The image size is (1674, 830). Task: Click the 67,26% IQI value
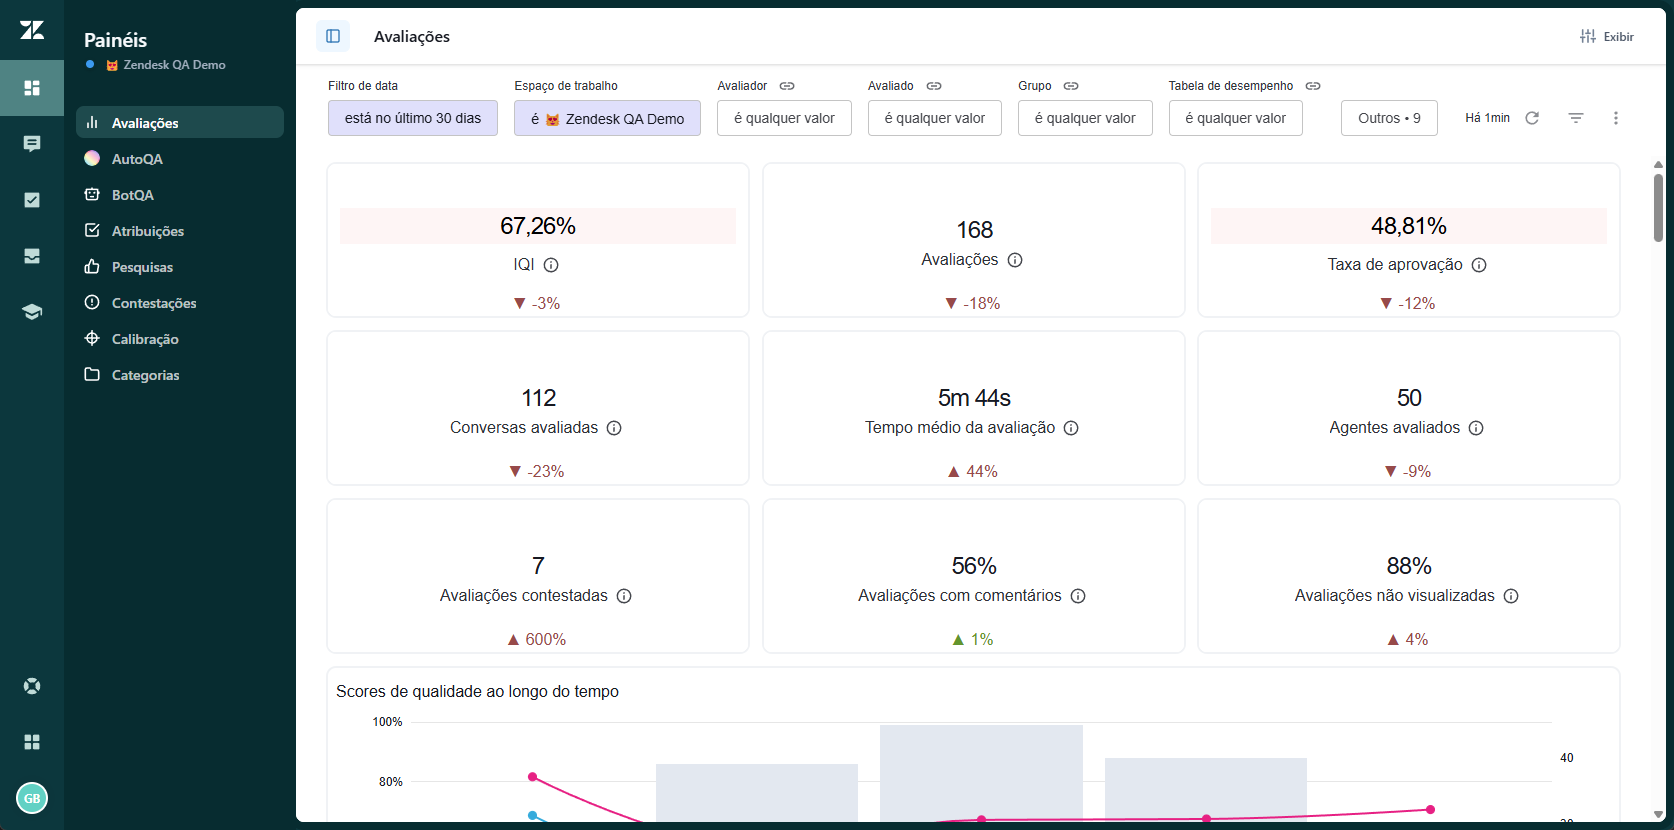point(538,226)
